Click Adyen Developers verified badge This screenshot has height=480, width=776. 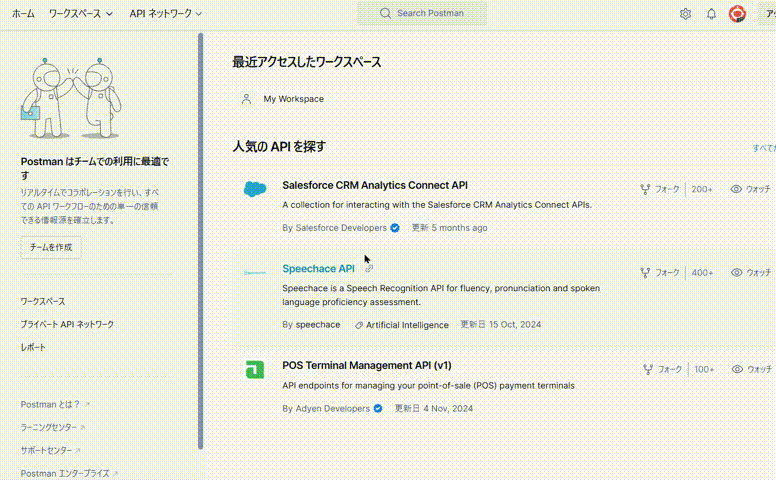coord(378,408)
